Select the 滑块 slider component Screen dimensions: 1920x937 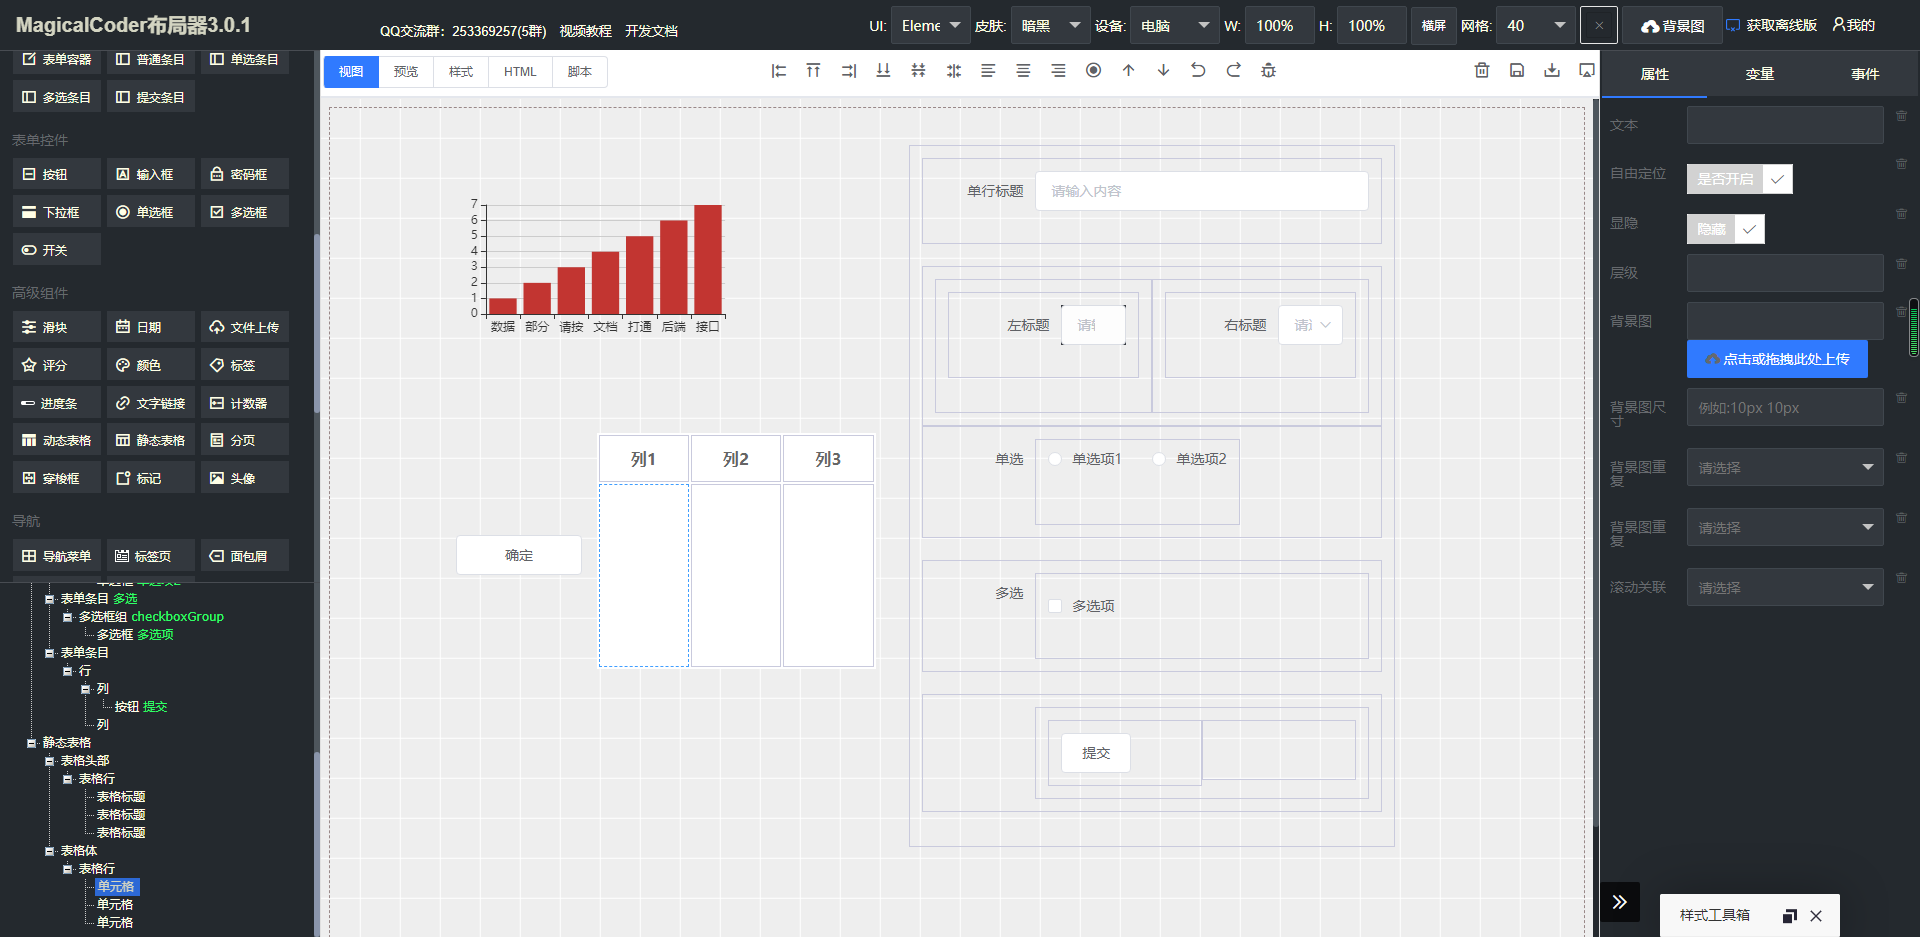coord(56,326)
